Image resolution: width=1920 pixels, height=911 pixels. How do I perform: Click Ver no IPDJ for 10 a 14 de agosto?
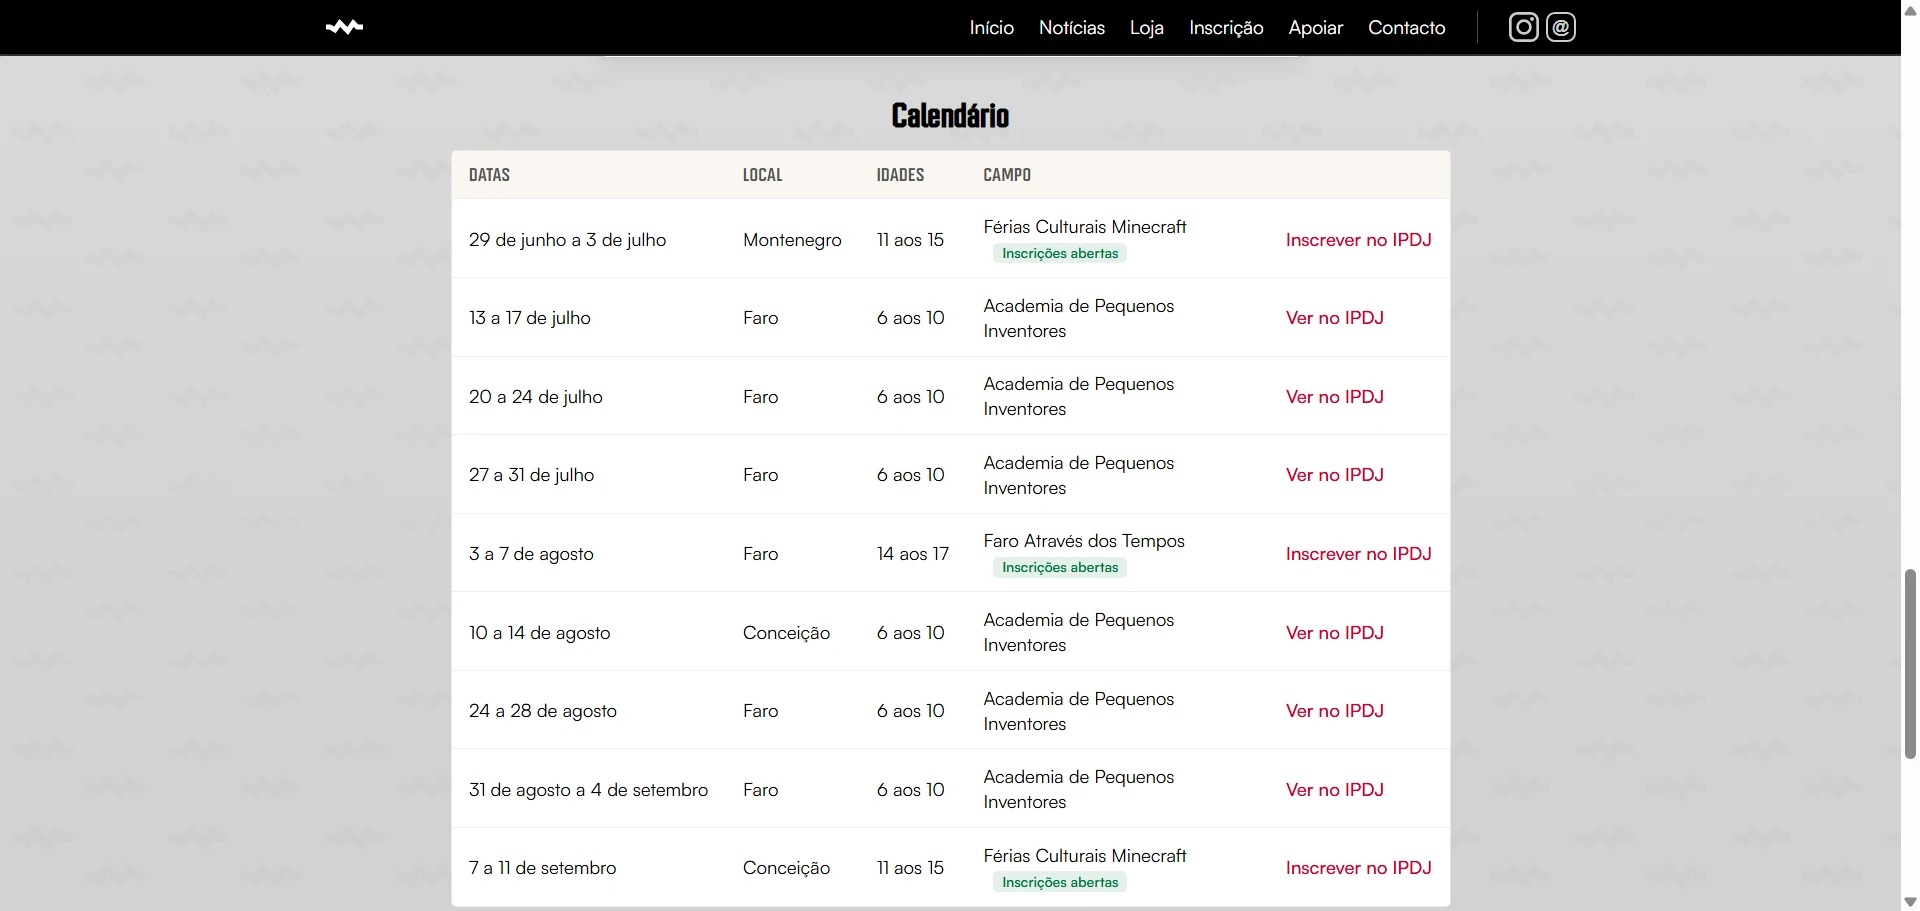(x=1334, y=633)
